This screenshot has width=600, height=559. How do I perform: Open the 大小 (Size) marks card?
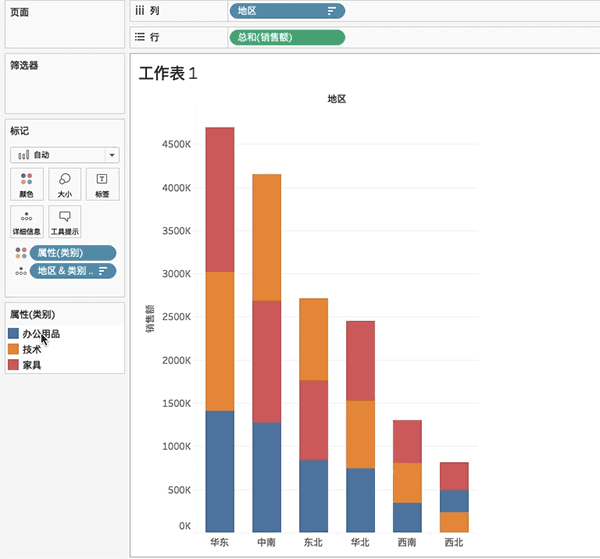[64, 183]
